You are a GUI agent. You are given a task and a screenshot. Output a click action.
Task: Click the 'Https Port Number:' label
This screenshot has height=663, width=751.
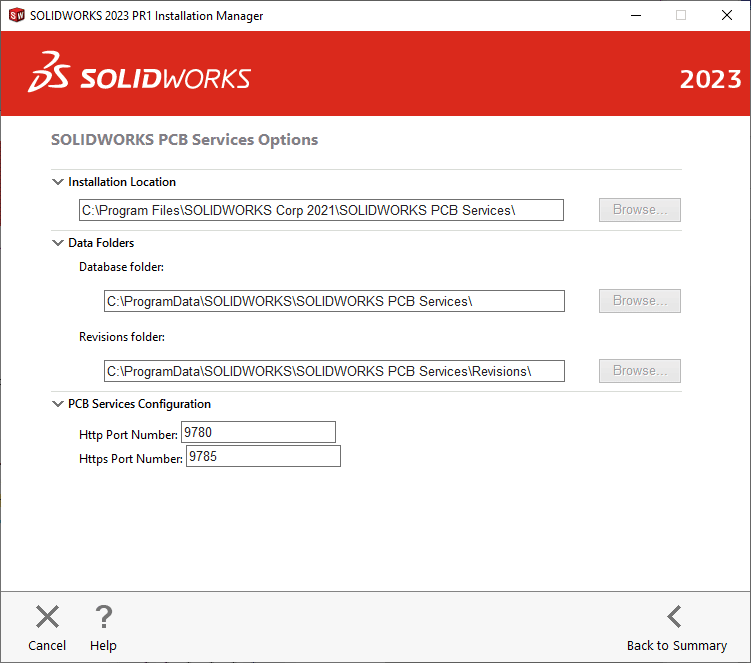(131, 459)
